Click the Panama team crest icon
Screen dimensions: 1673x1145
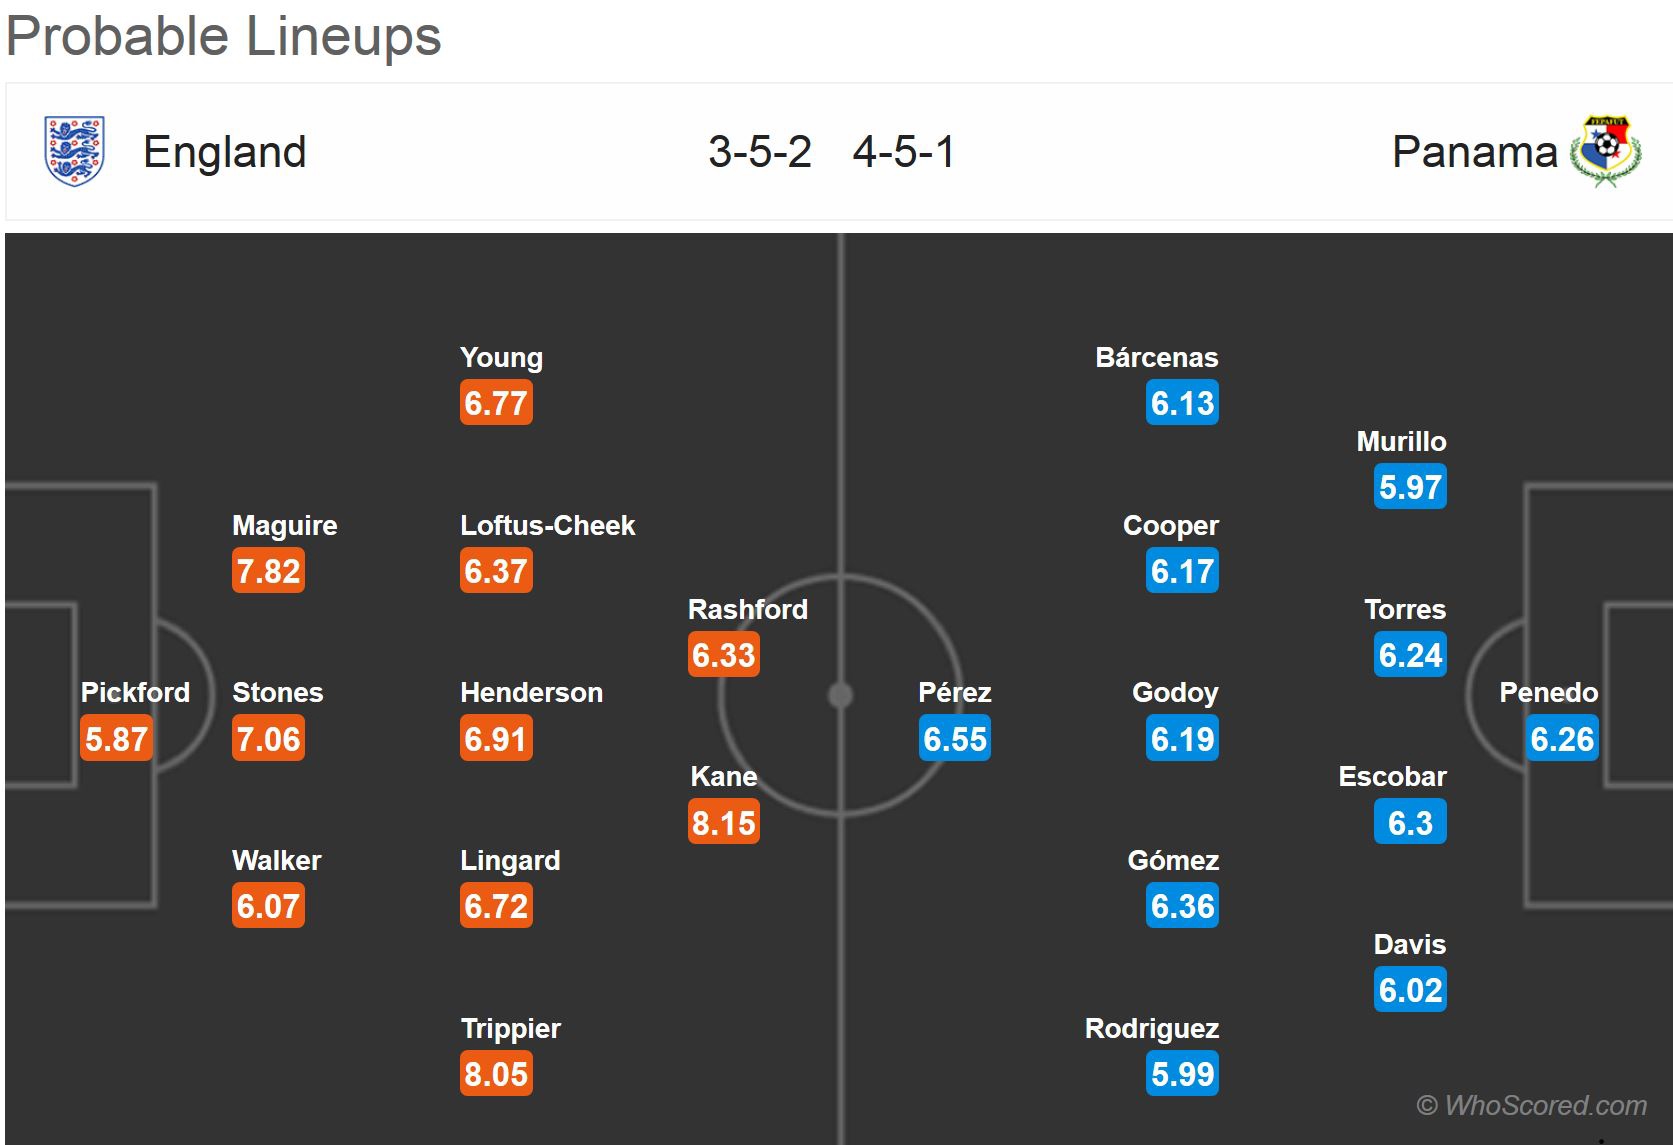click(1605, 152)
